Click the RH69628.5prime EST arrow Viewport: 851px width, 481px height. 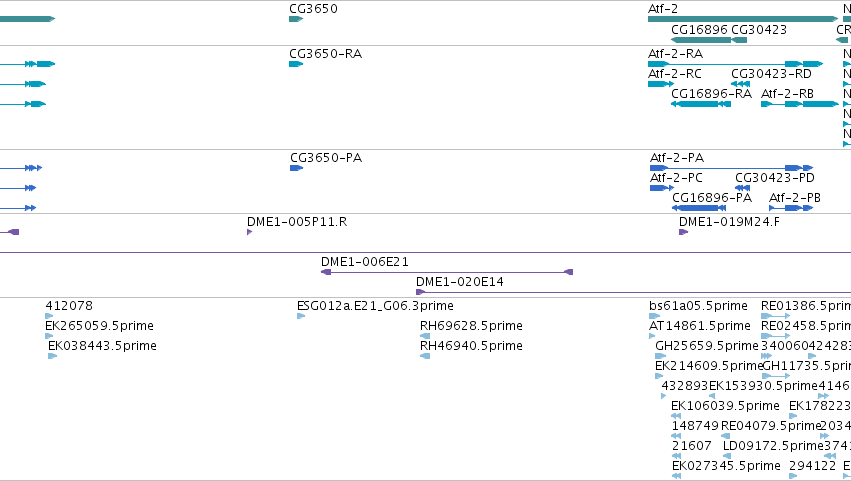click(425, 336)
